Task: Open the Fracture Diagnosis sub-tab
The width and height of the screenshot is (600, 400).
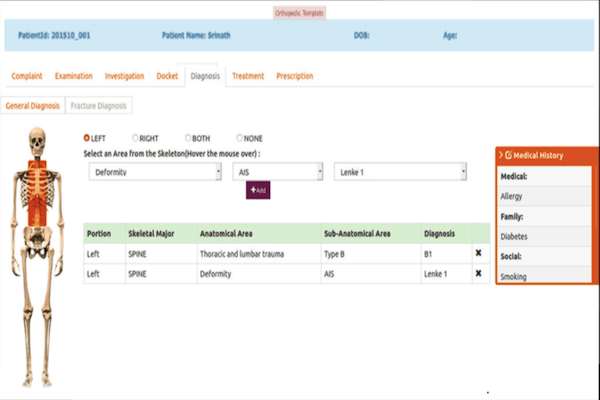Action: pos(99,106)
